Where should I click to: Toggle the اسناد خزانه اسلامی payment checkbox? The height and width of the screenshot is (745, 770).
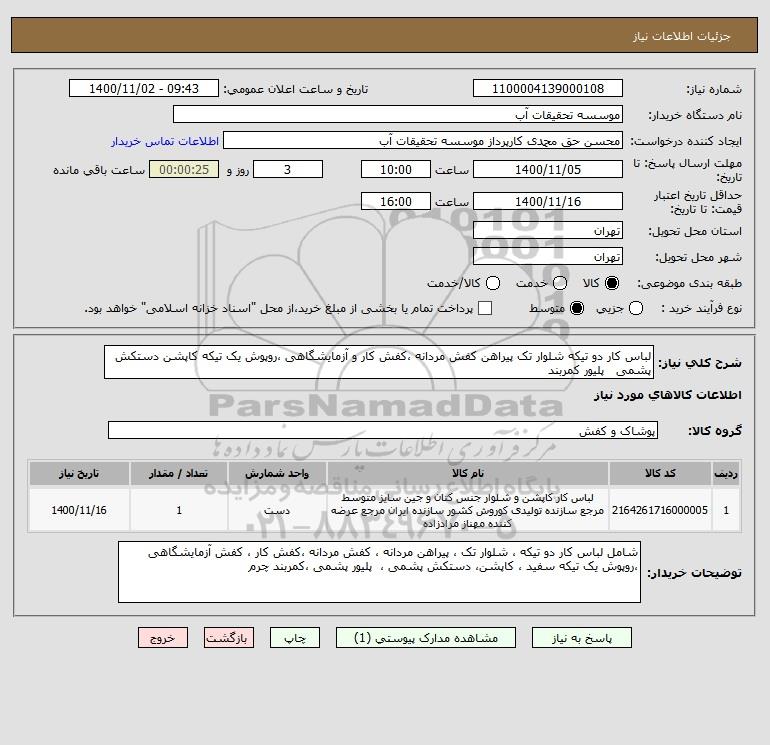[x=485, y=308]
